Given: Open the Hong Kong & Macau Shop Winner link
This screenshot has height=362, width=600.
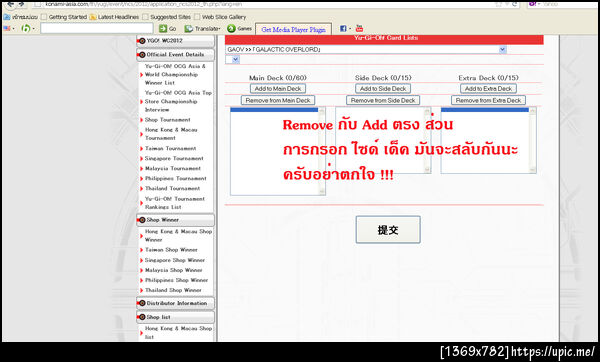Looking at the screenshot, I should pos(178,236).
